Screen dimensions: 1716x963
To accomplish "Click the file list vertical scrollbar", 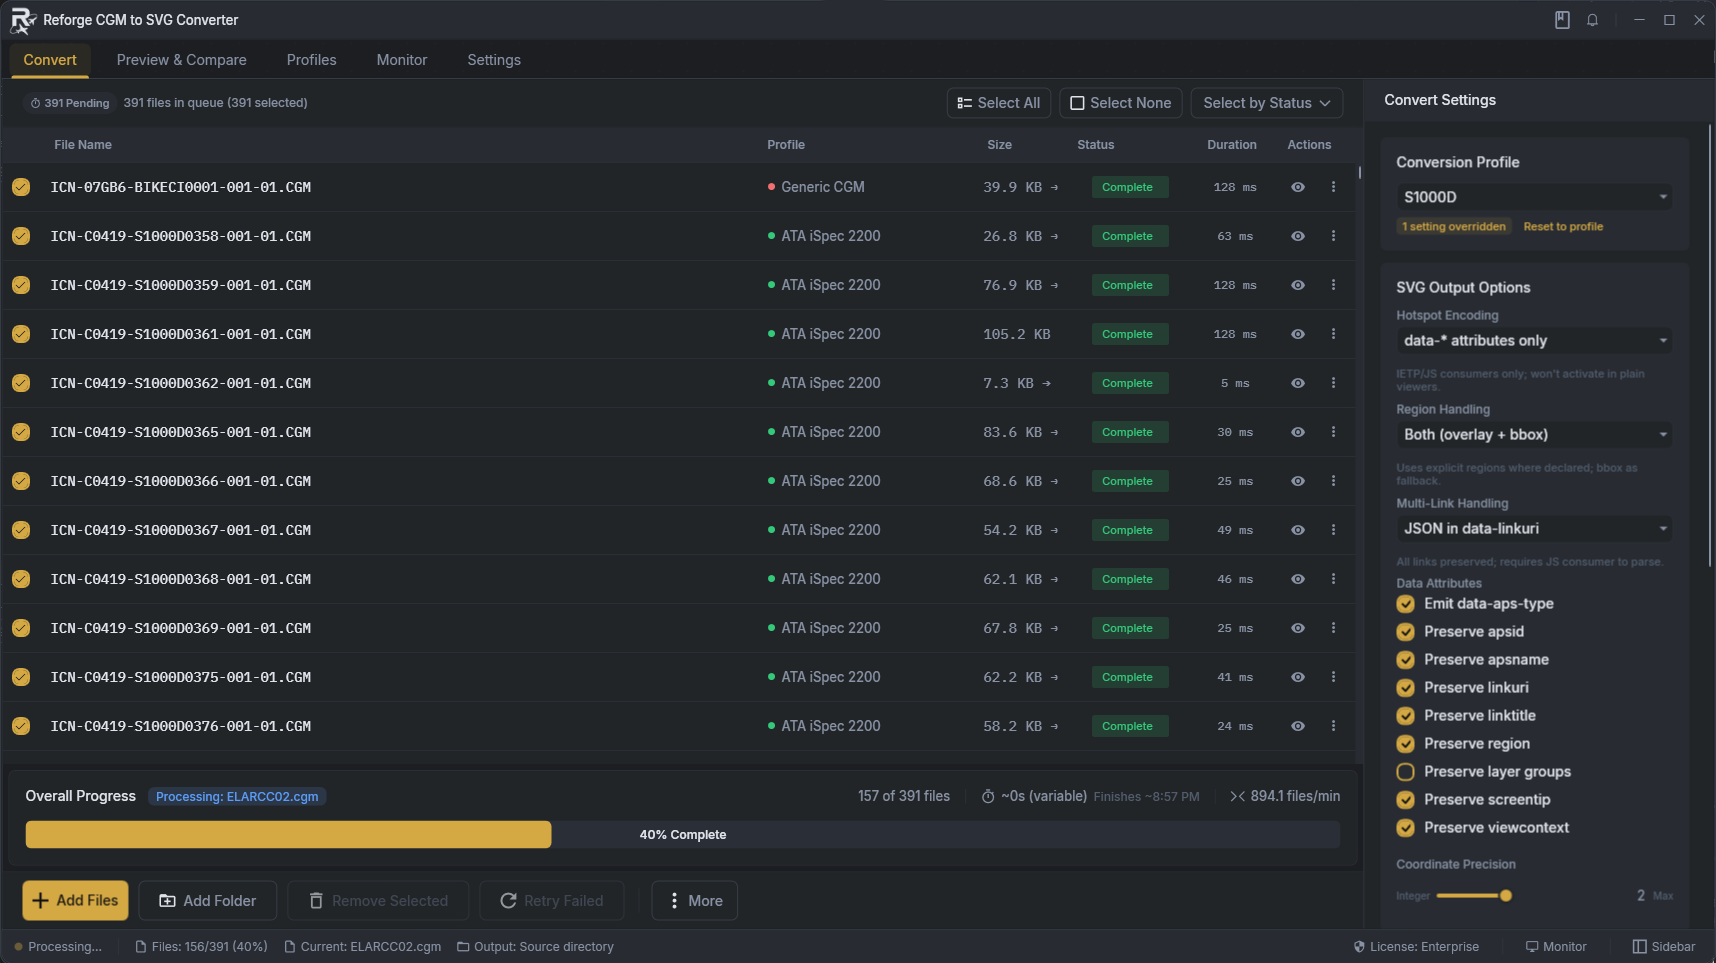I will coord(1360,172).
